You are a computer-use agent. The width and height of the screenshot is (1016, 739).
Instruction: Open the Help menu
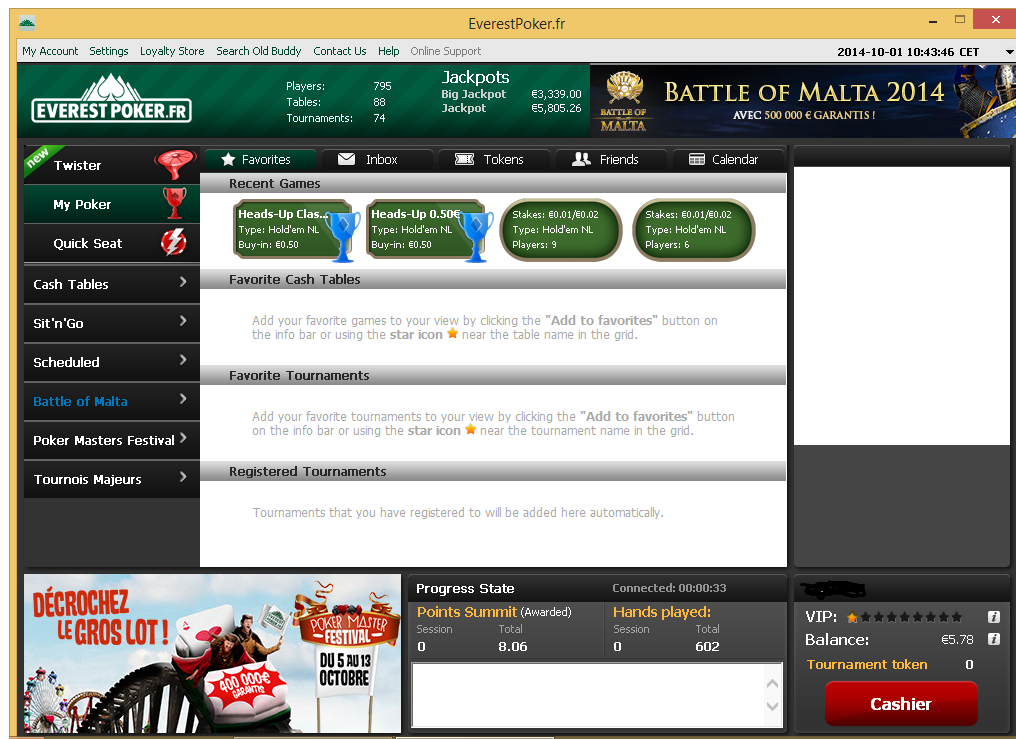[389, 51]
